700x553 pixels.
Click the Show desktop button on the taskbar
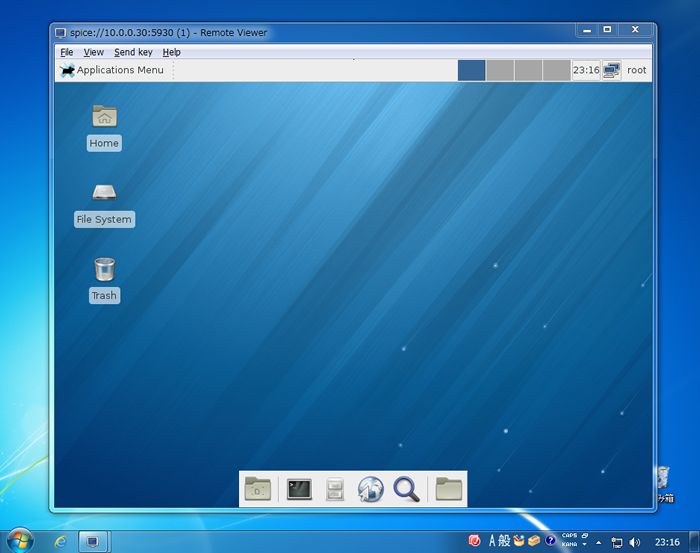pyautogui.click(x=694, y=542)
